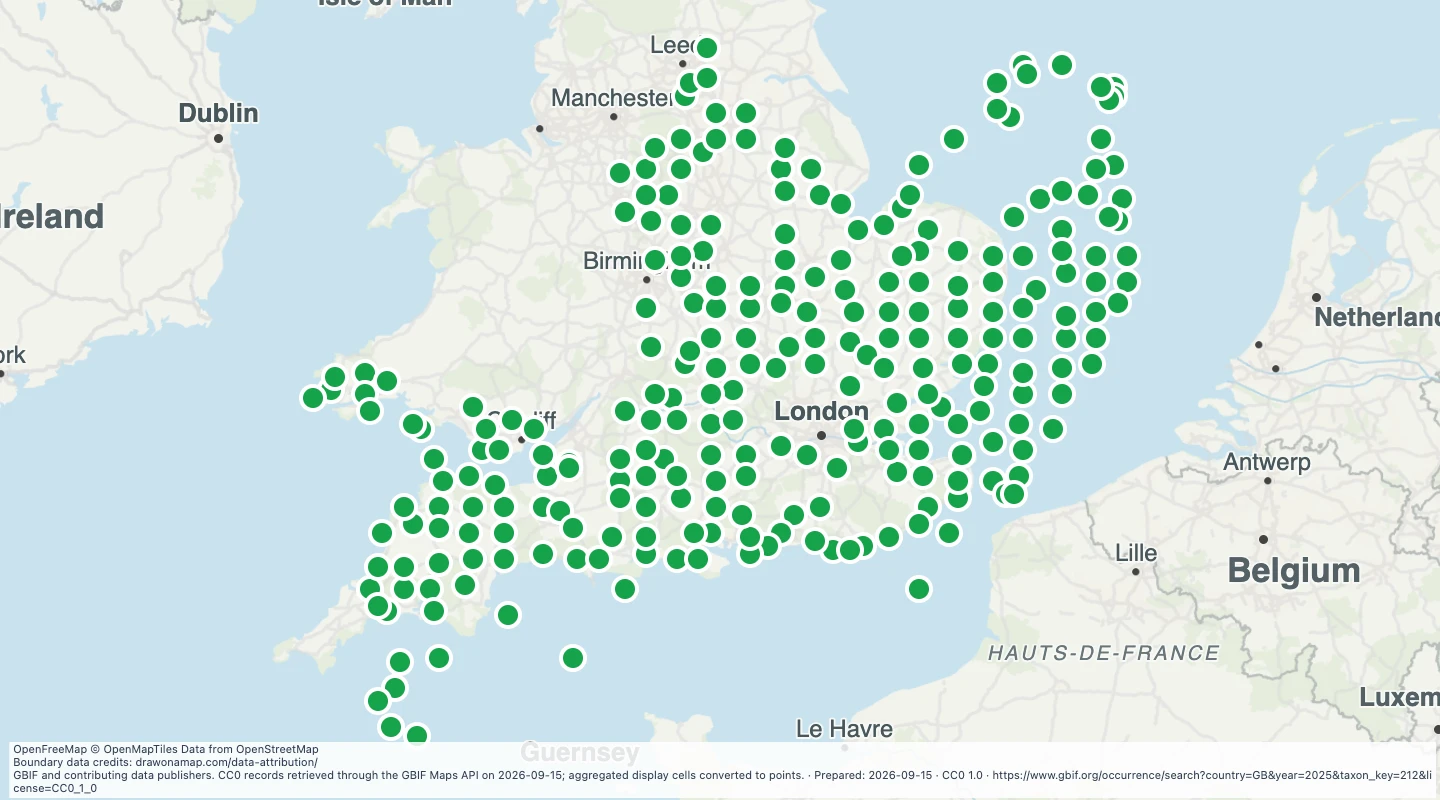The height and width of the screenshot is (800, 1440).
Task: Open the drawonamap.com data-attribution link
Action: (x=225, y=762)
